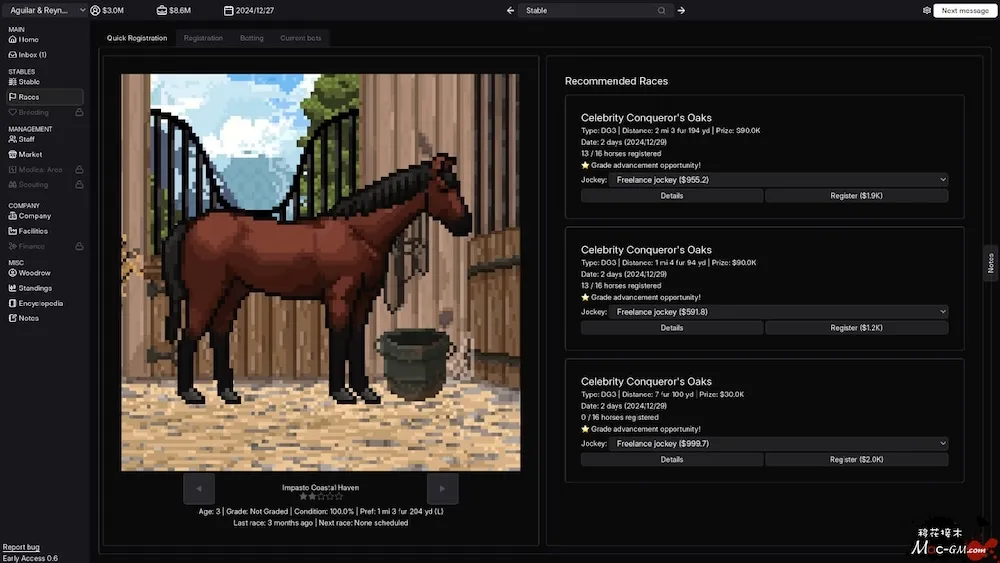Click the Medical Area lock icon
Screen dimensions: 1000x563
pos(79,170)
